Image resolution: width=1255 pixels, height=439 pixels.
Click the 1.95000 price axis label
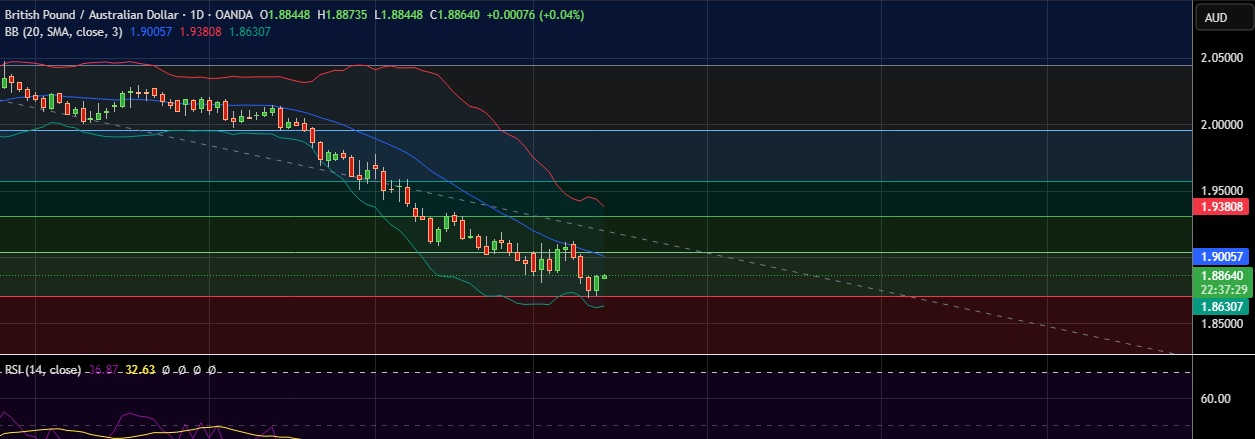pos(1221,191)
